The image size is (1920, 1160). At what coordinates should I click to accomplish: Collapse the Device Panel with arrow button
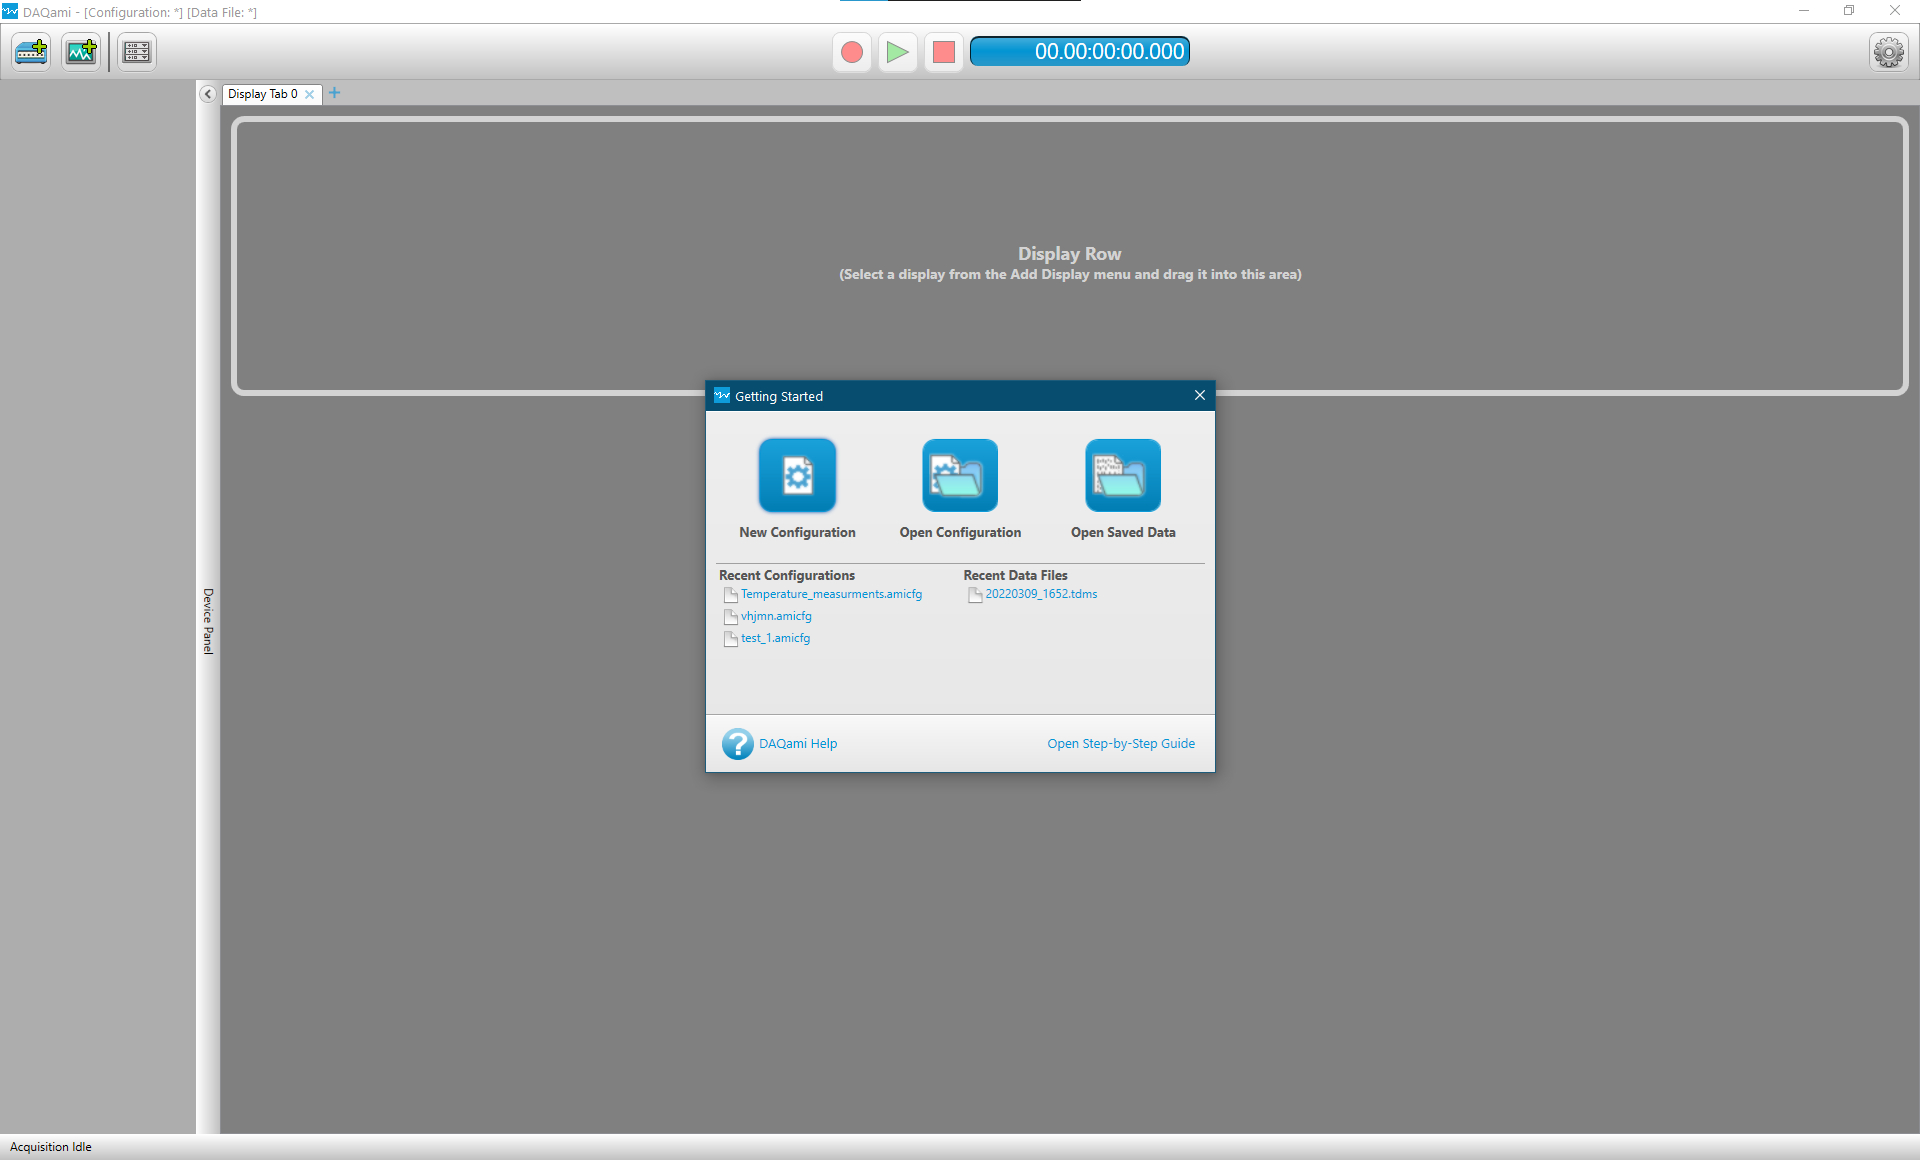click(208, 94)
